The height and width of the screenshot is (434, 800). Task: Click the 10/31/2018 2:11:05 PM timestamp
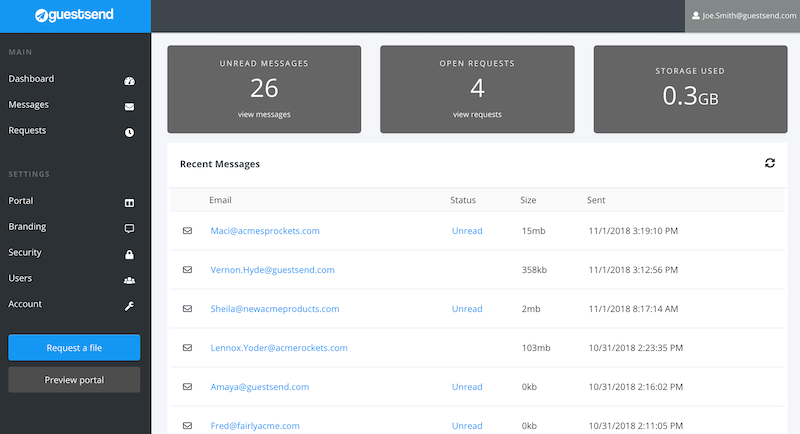[636, 426]
